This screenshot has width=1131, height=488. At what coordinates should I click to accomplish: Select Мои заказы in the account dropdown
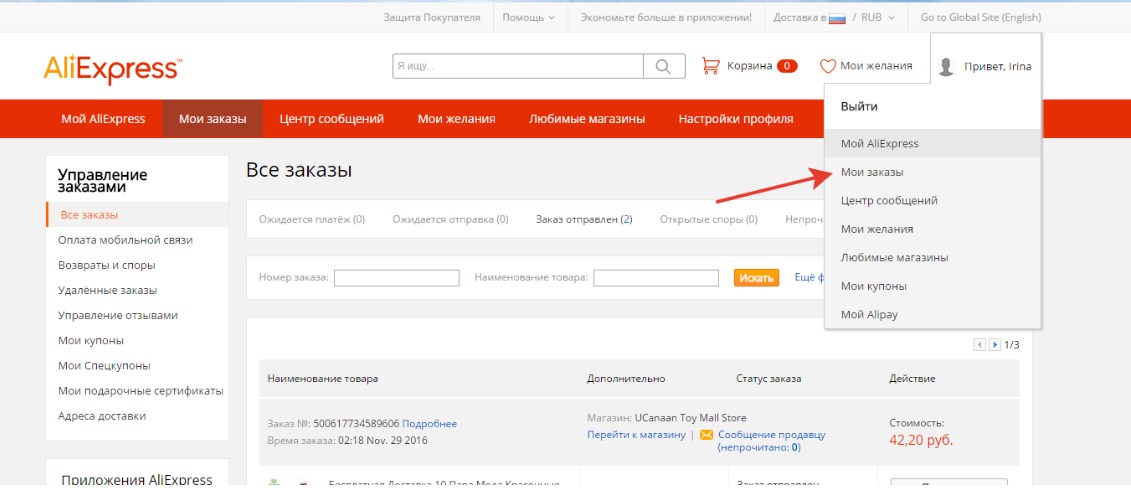[x=866, y=172]
